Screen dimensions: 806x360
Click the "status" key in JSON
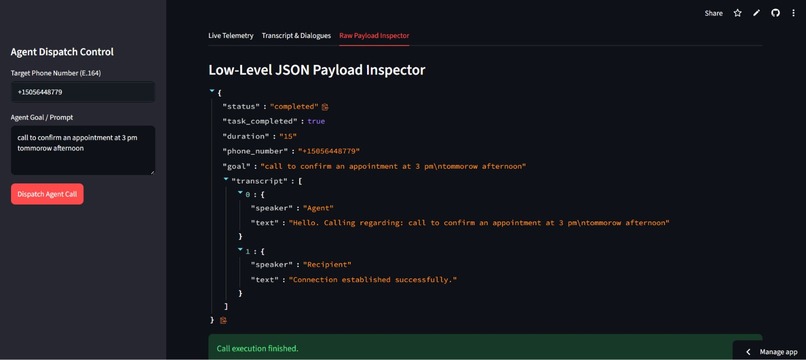click(241, 106)
